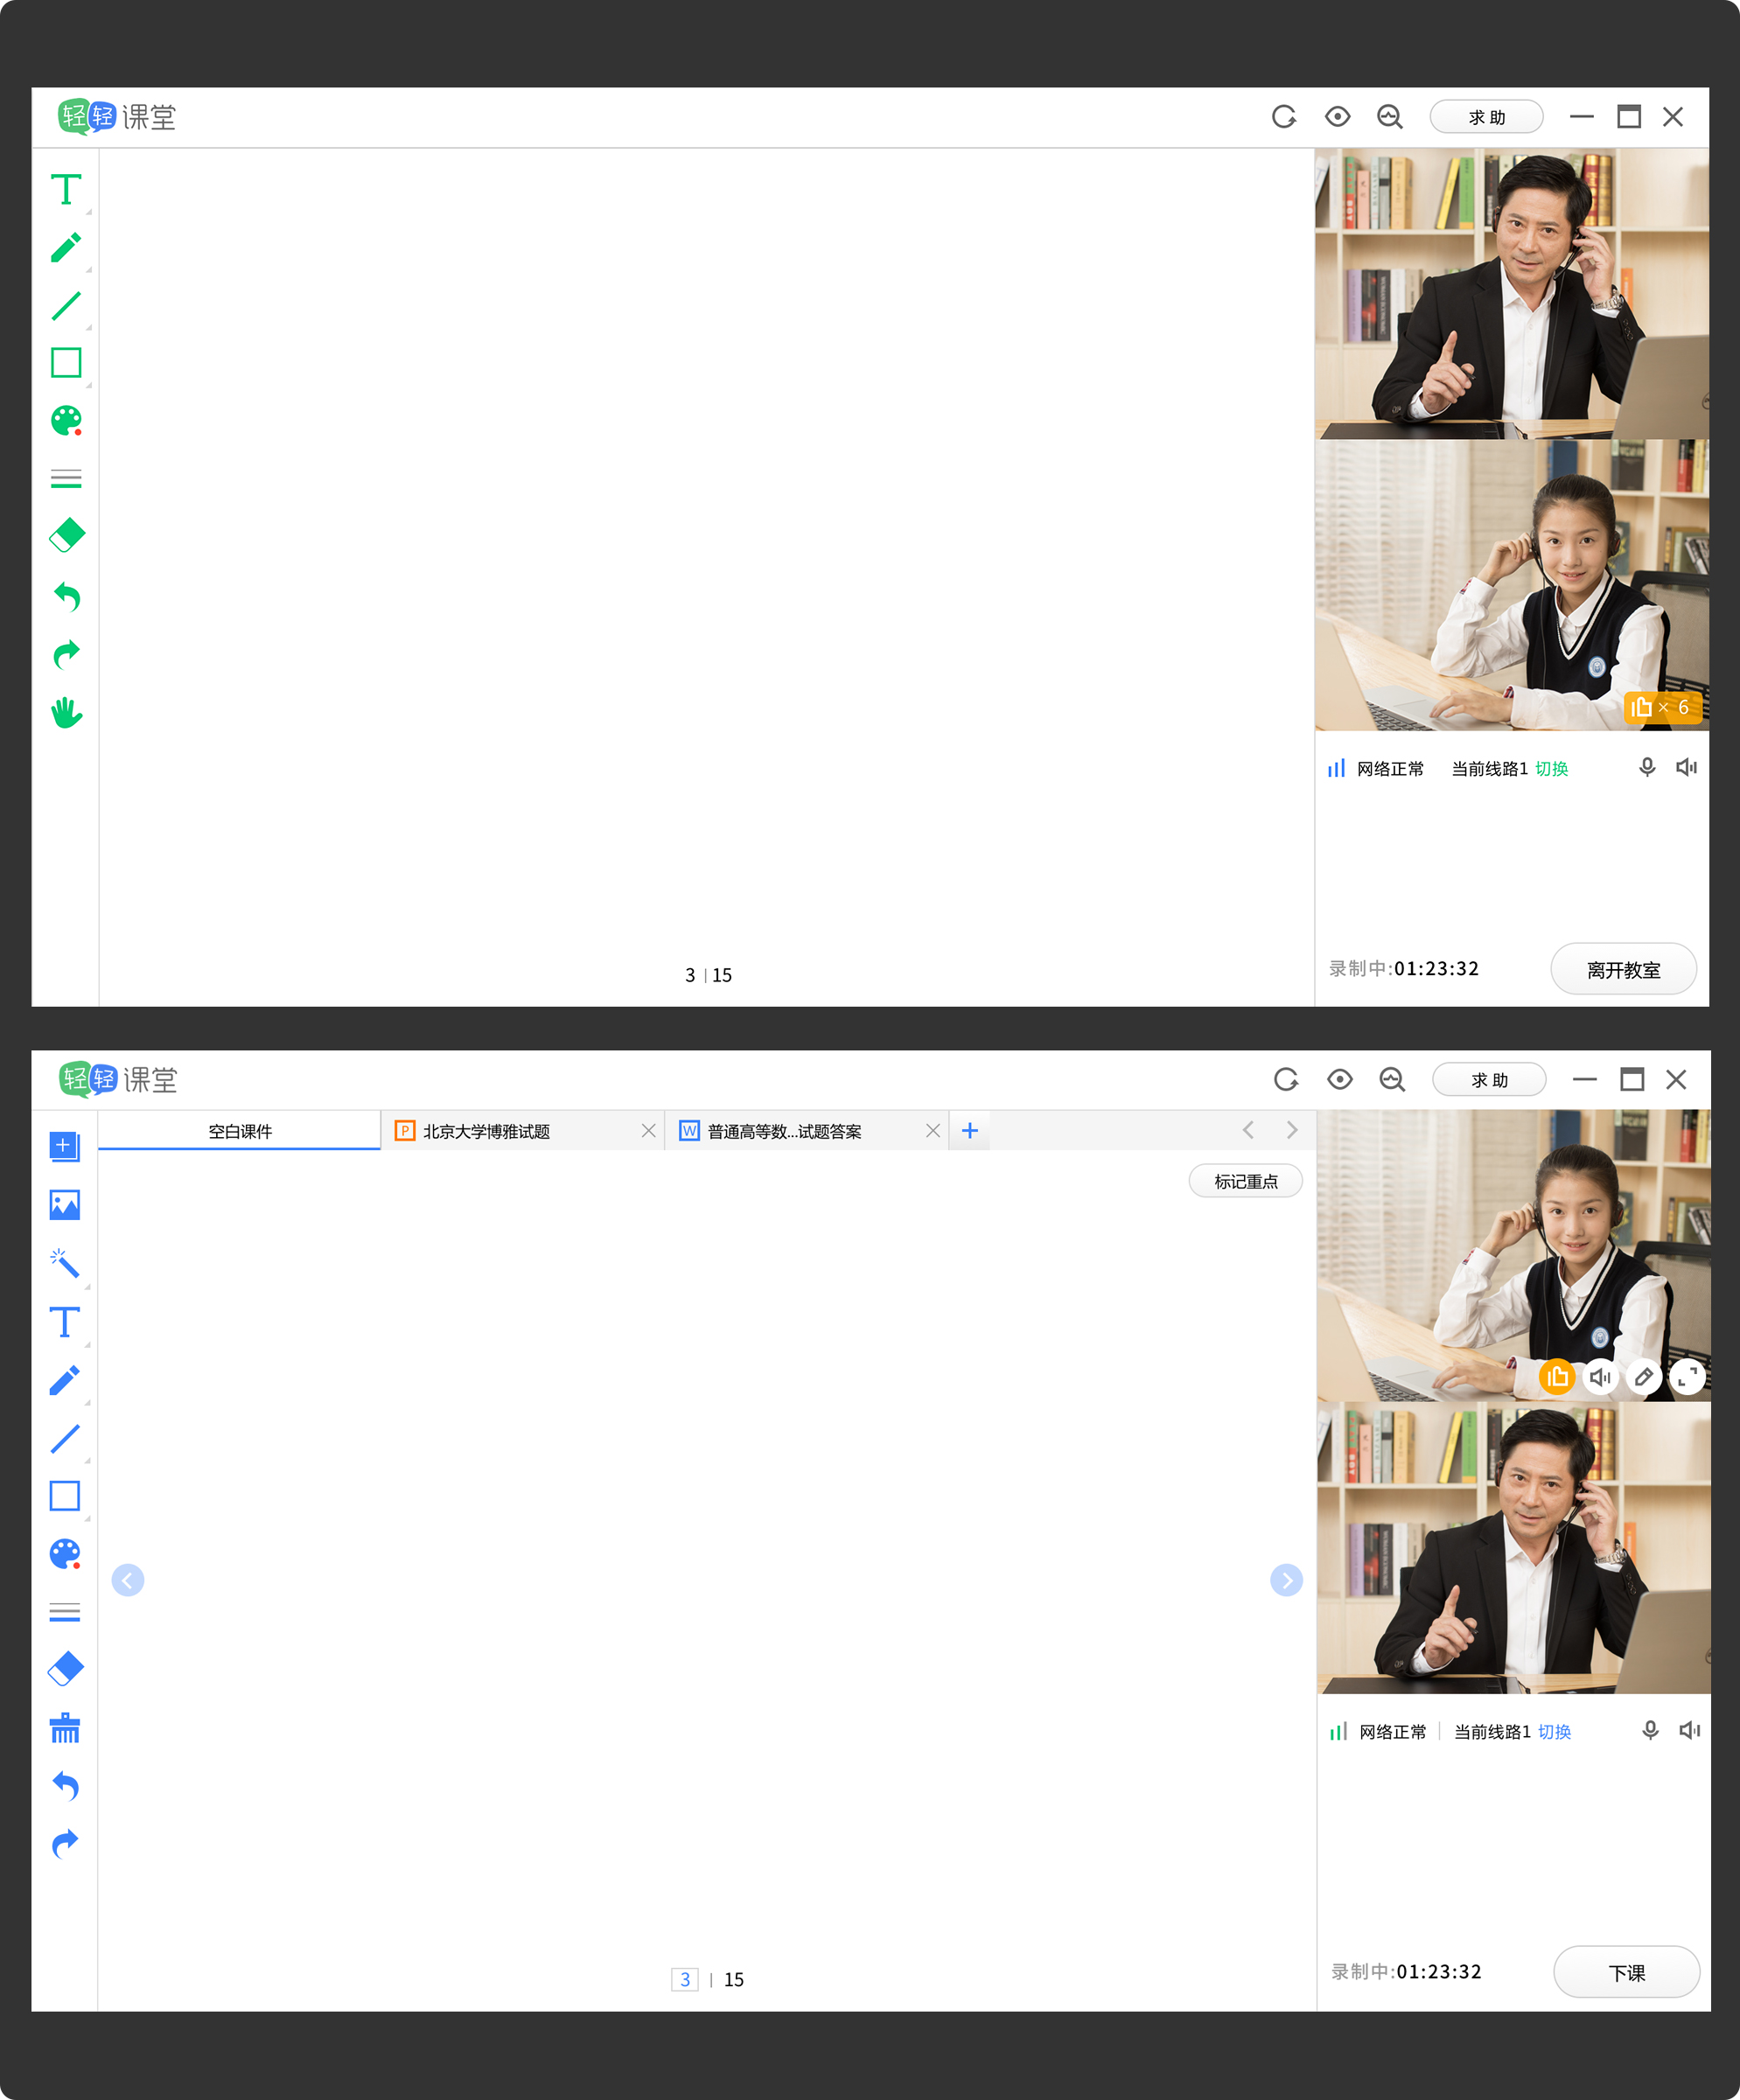Open the blue color palette tool
Screen dimensions: 1740x2100
pos(65,1554)
